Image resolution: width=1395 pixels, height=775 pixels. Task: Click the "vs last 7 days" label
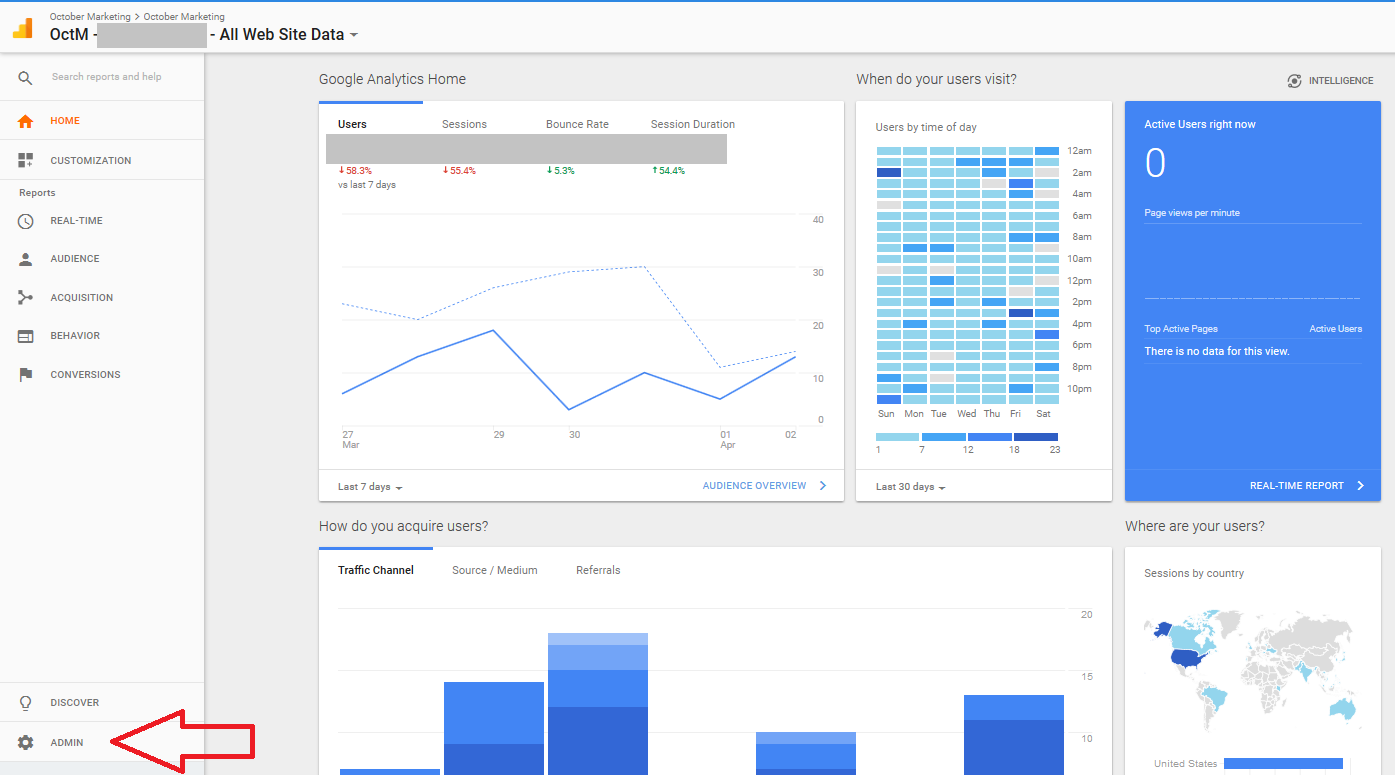367,185
